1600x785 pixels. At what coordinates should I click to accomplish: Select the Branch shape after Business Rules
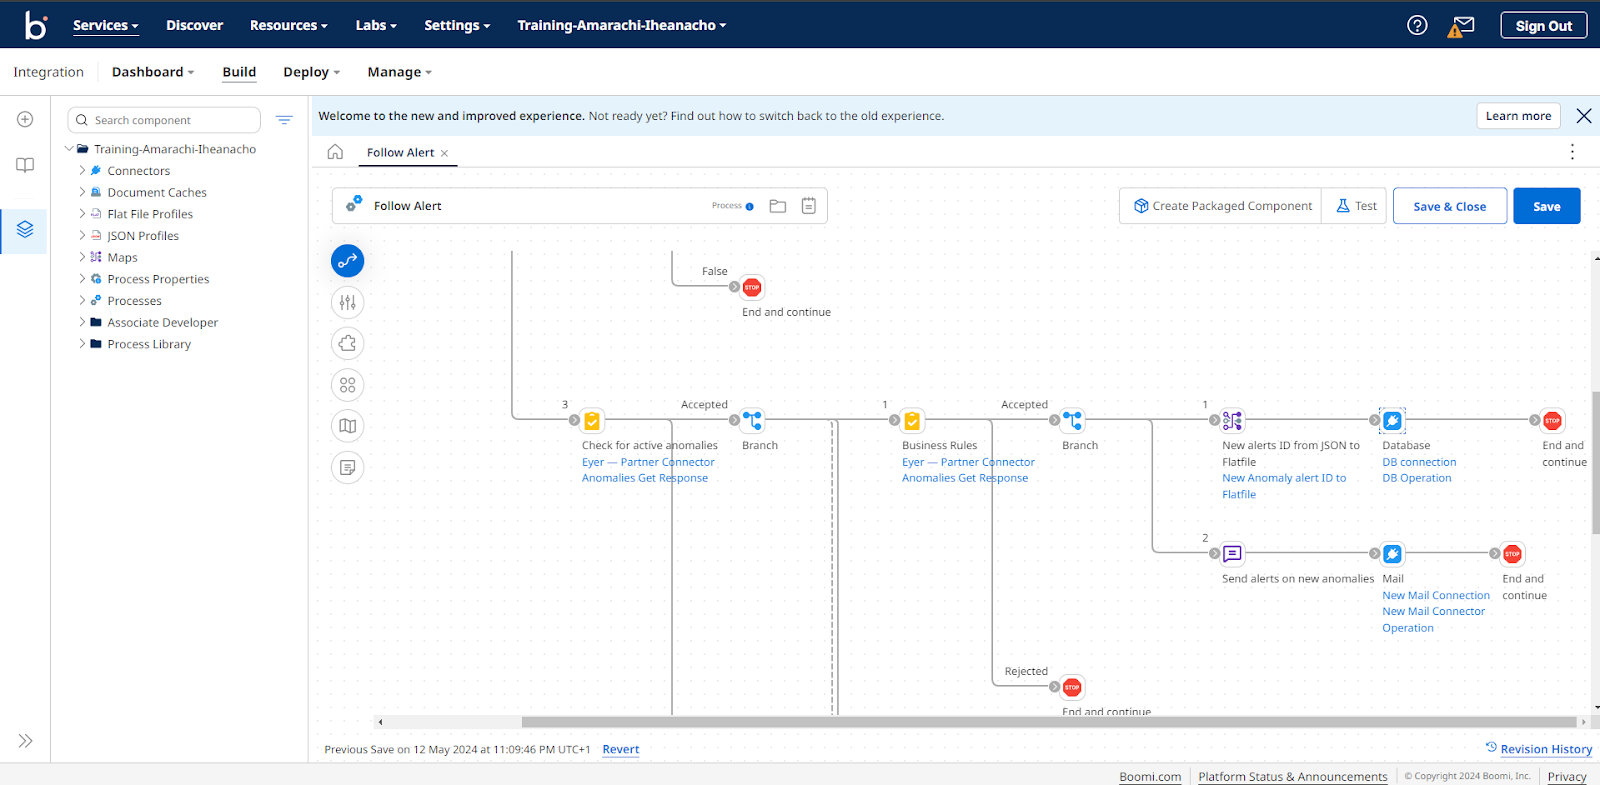tap(1072, 421)
